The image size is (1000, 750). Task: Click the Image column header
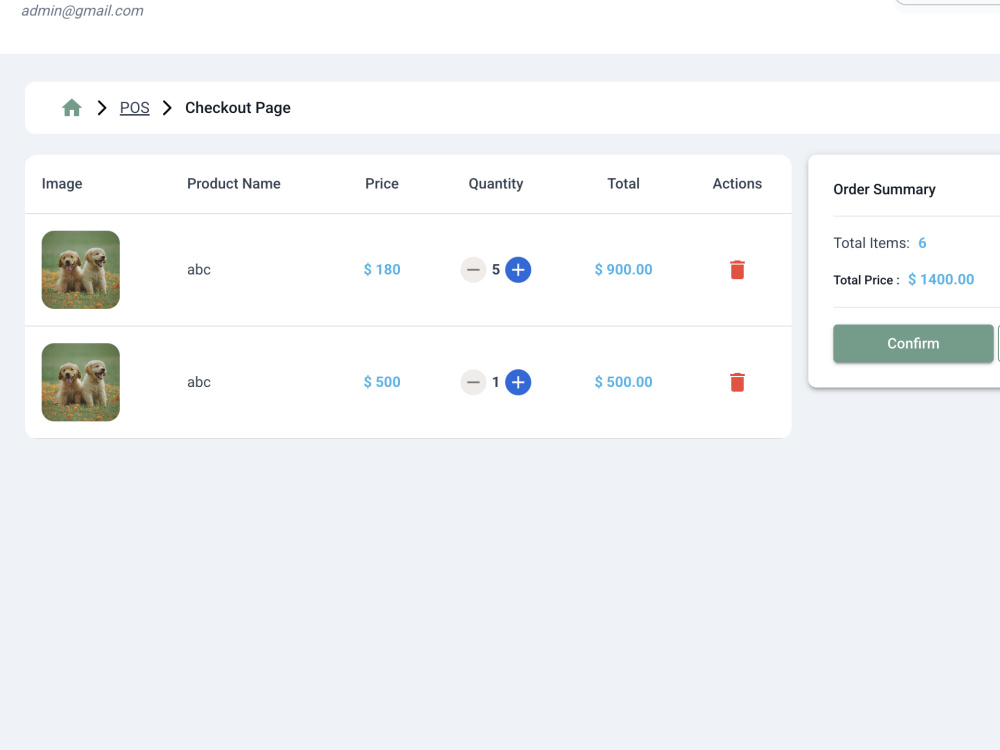click(x=62, y=184)
